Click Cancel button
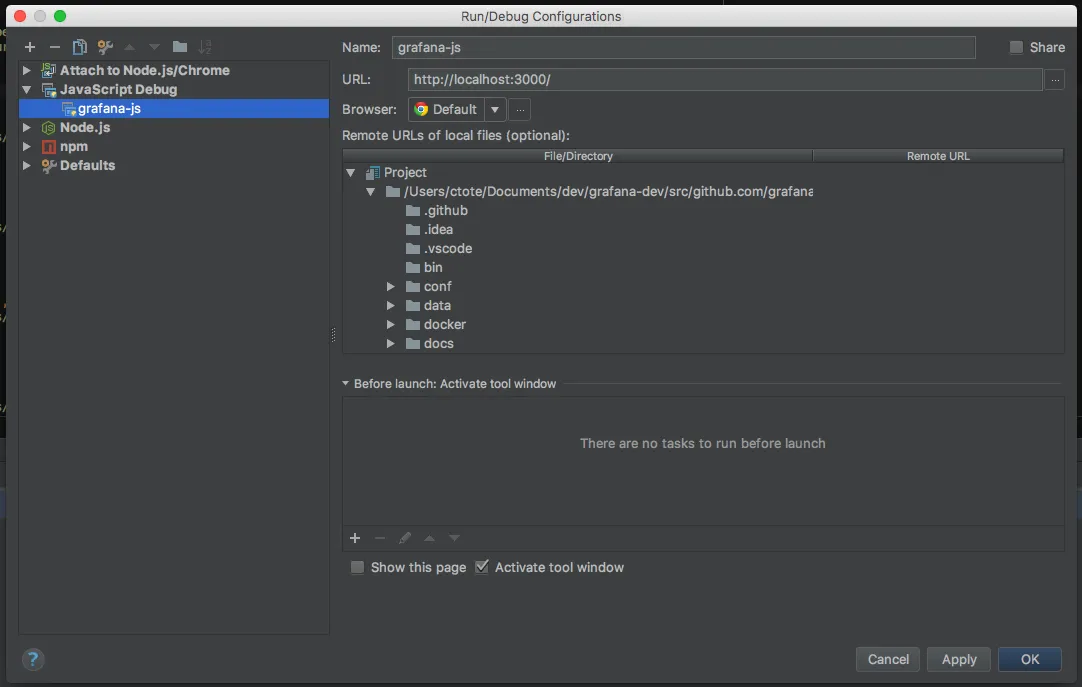The image size is (1082, 687). click(888, 659)
